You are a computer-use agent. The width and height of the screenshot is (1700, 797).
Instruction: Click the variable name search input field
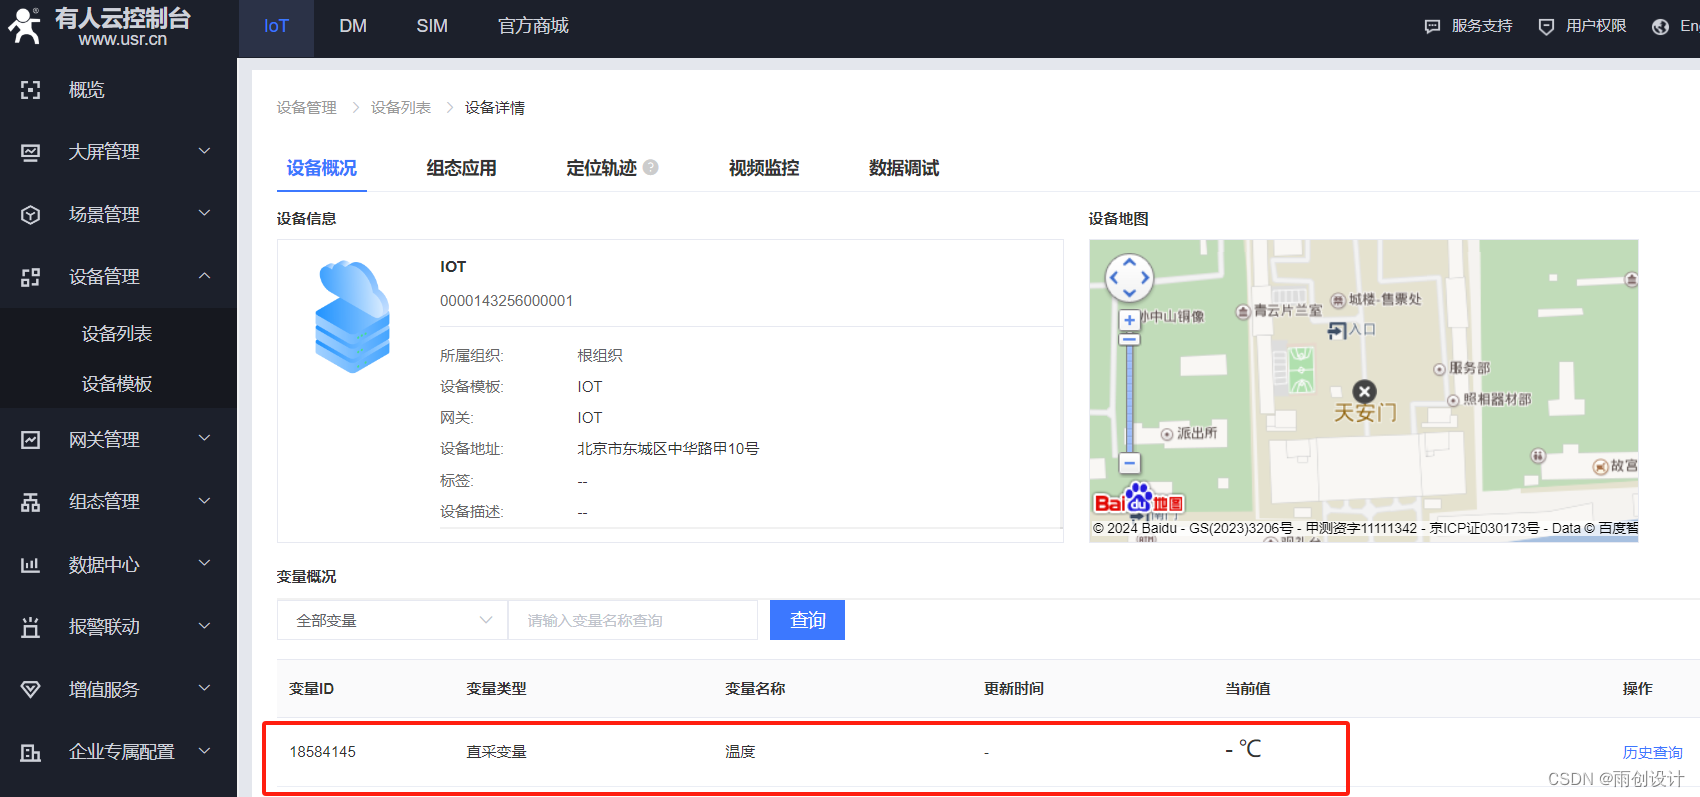pos(633,620)
